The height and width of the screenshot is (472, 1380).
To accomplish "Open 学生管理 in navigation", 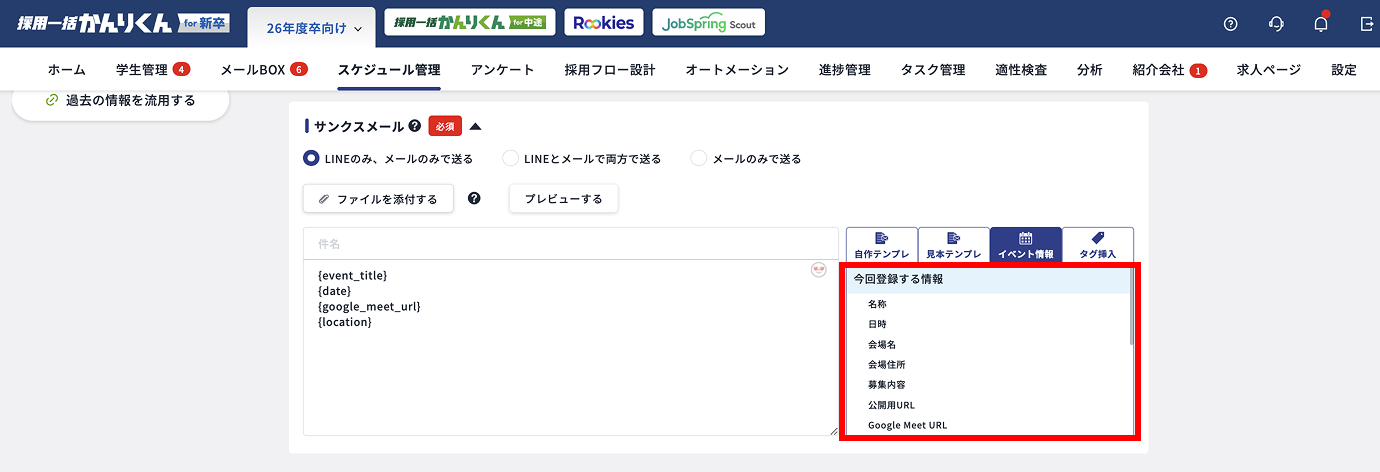I will pyautogui.click(x=142, y=70).
